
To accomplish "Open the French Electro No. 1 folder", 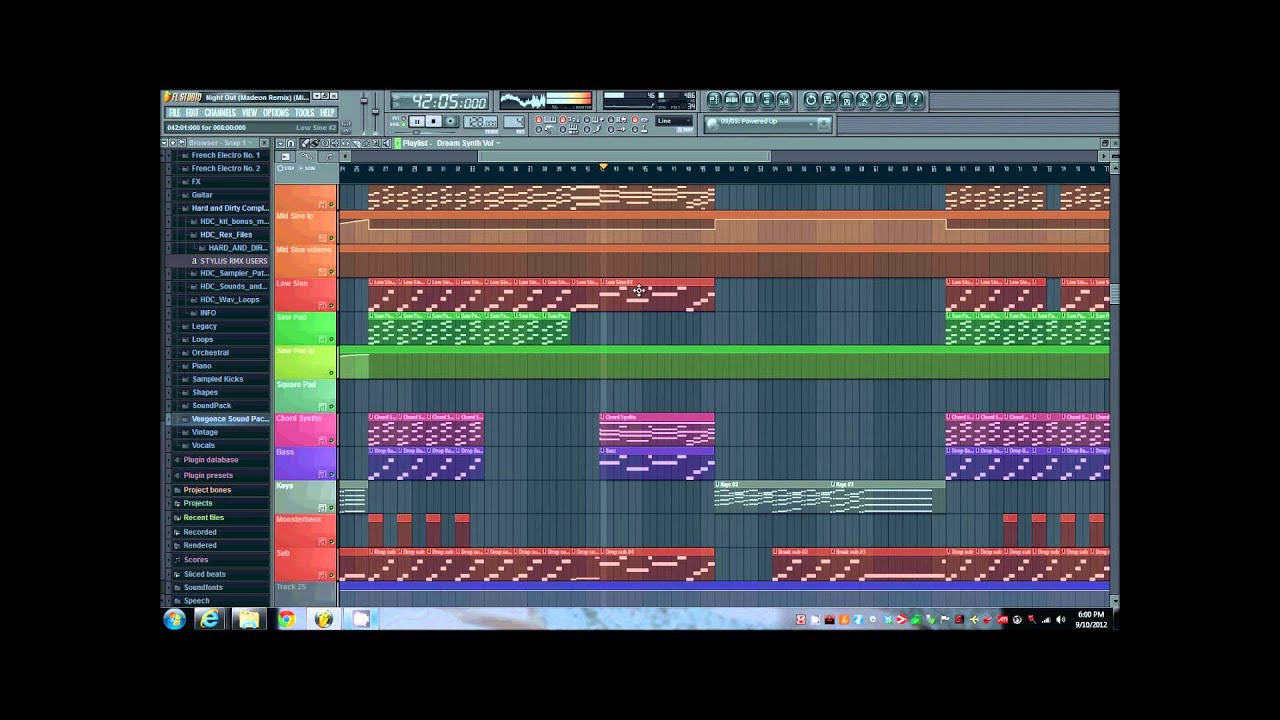I will (x=225, y=155).
